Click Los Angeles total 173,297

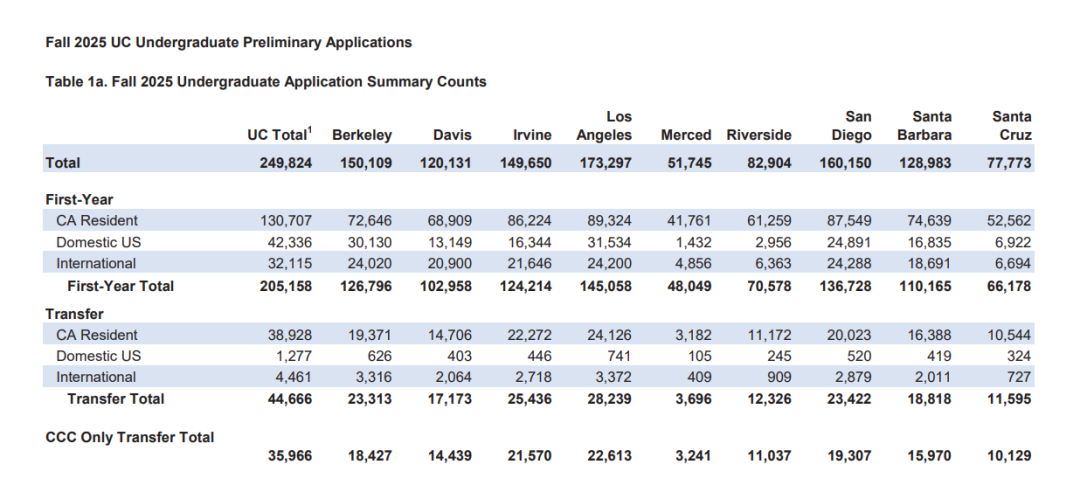(603, 163)
